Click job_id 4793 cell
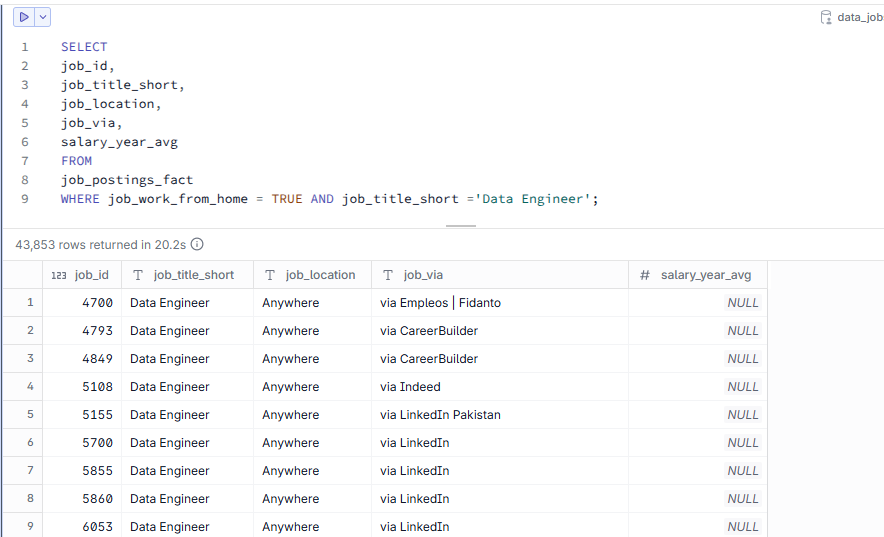The width and height of the screenshot is (884, 537). [82, 331]
